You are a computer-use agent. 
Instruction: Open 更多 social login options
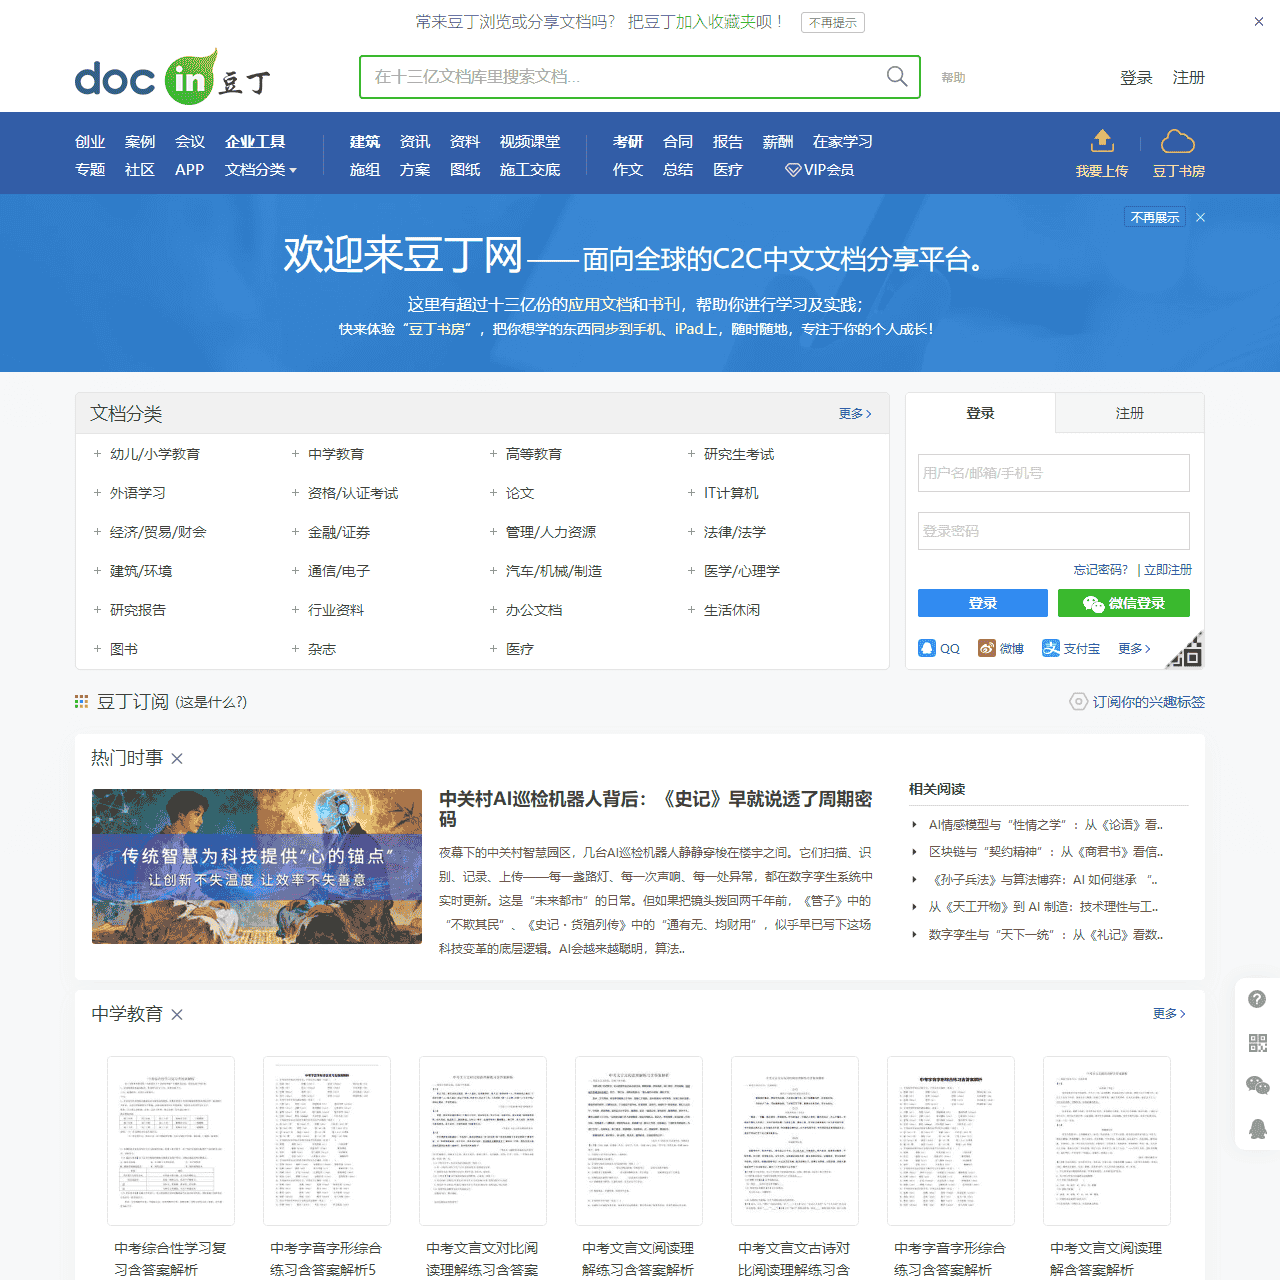[1133, 648]
